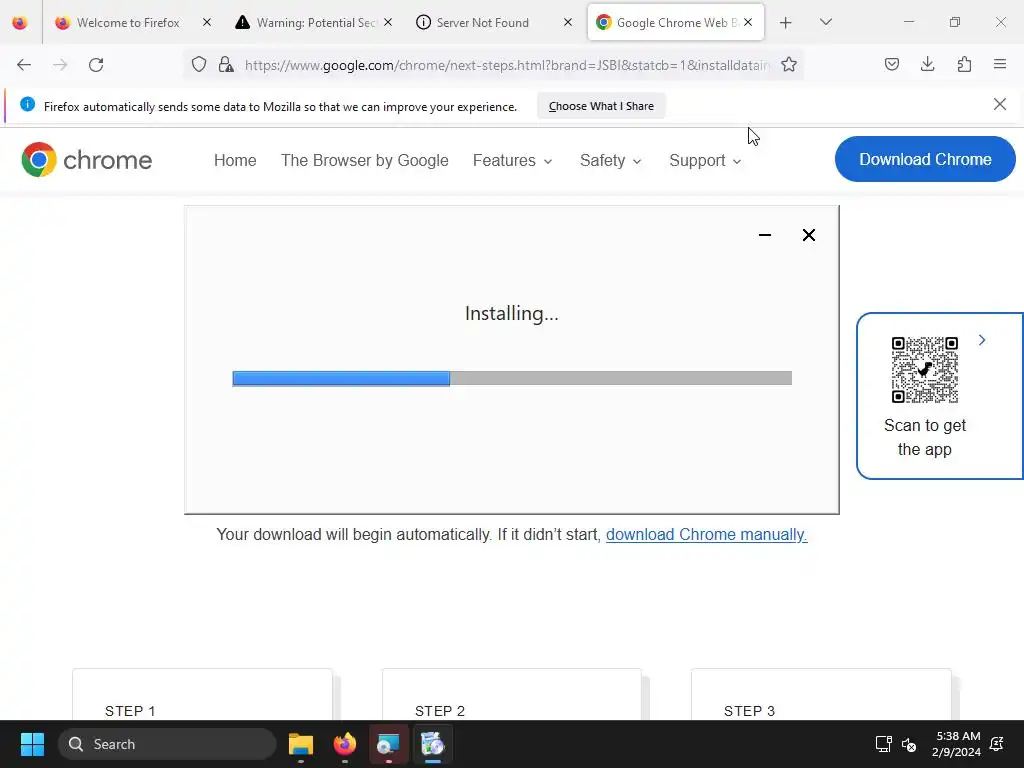Click the installation progress bar
The image size is (1024, 768).
tap(512, 378)
